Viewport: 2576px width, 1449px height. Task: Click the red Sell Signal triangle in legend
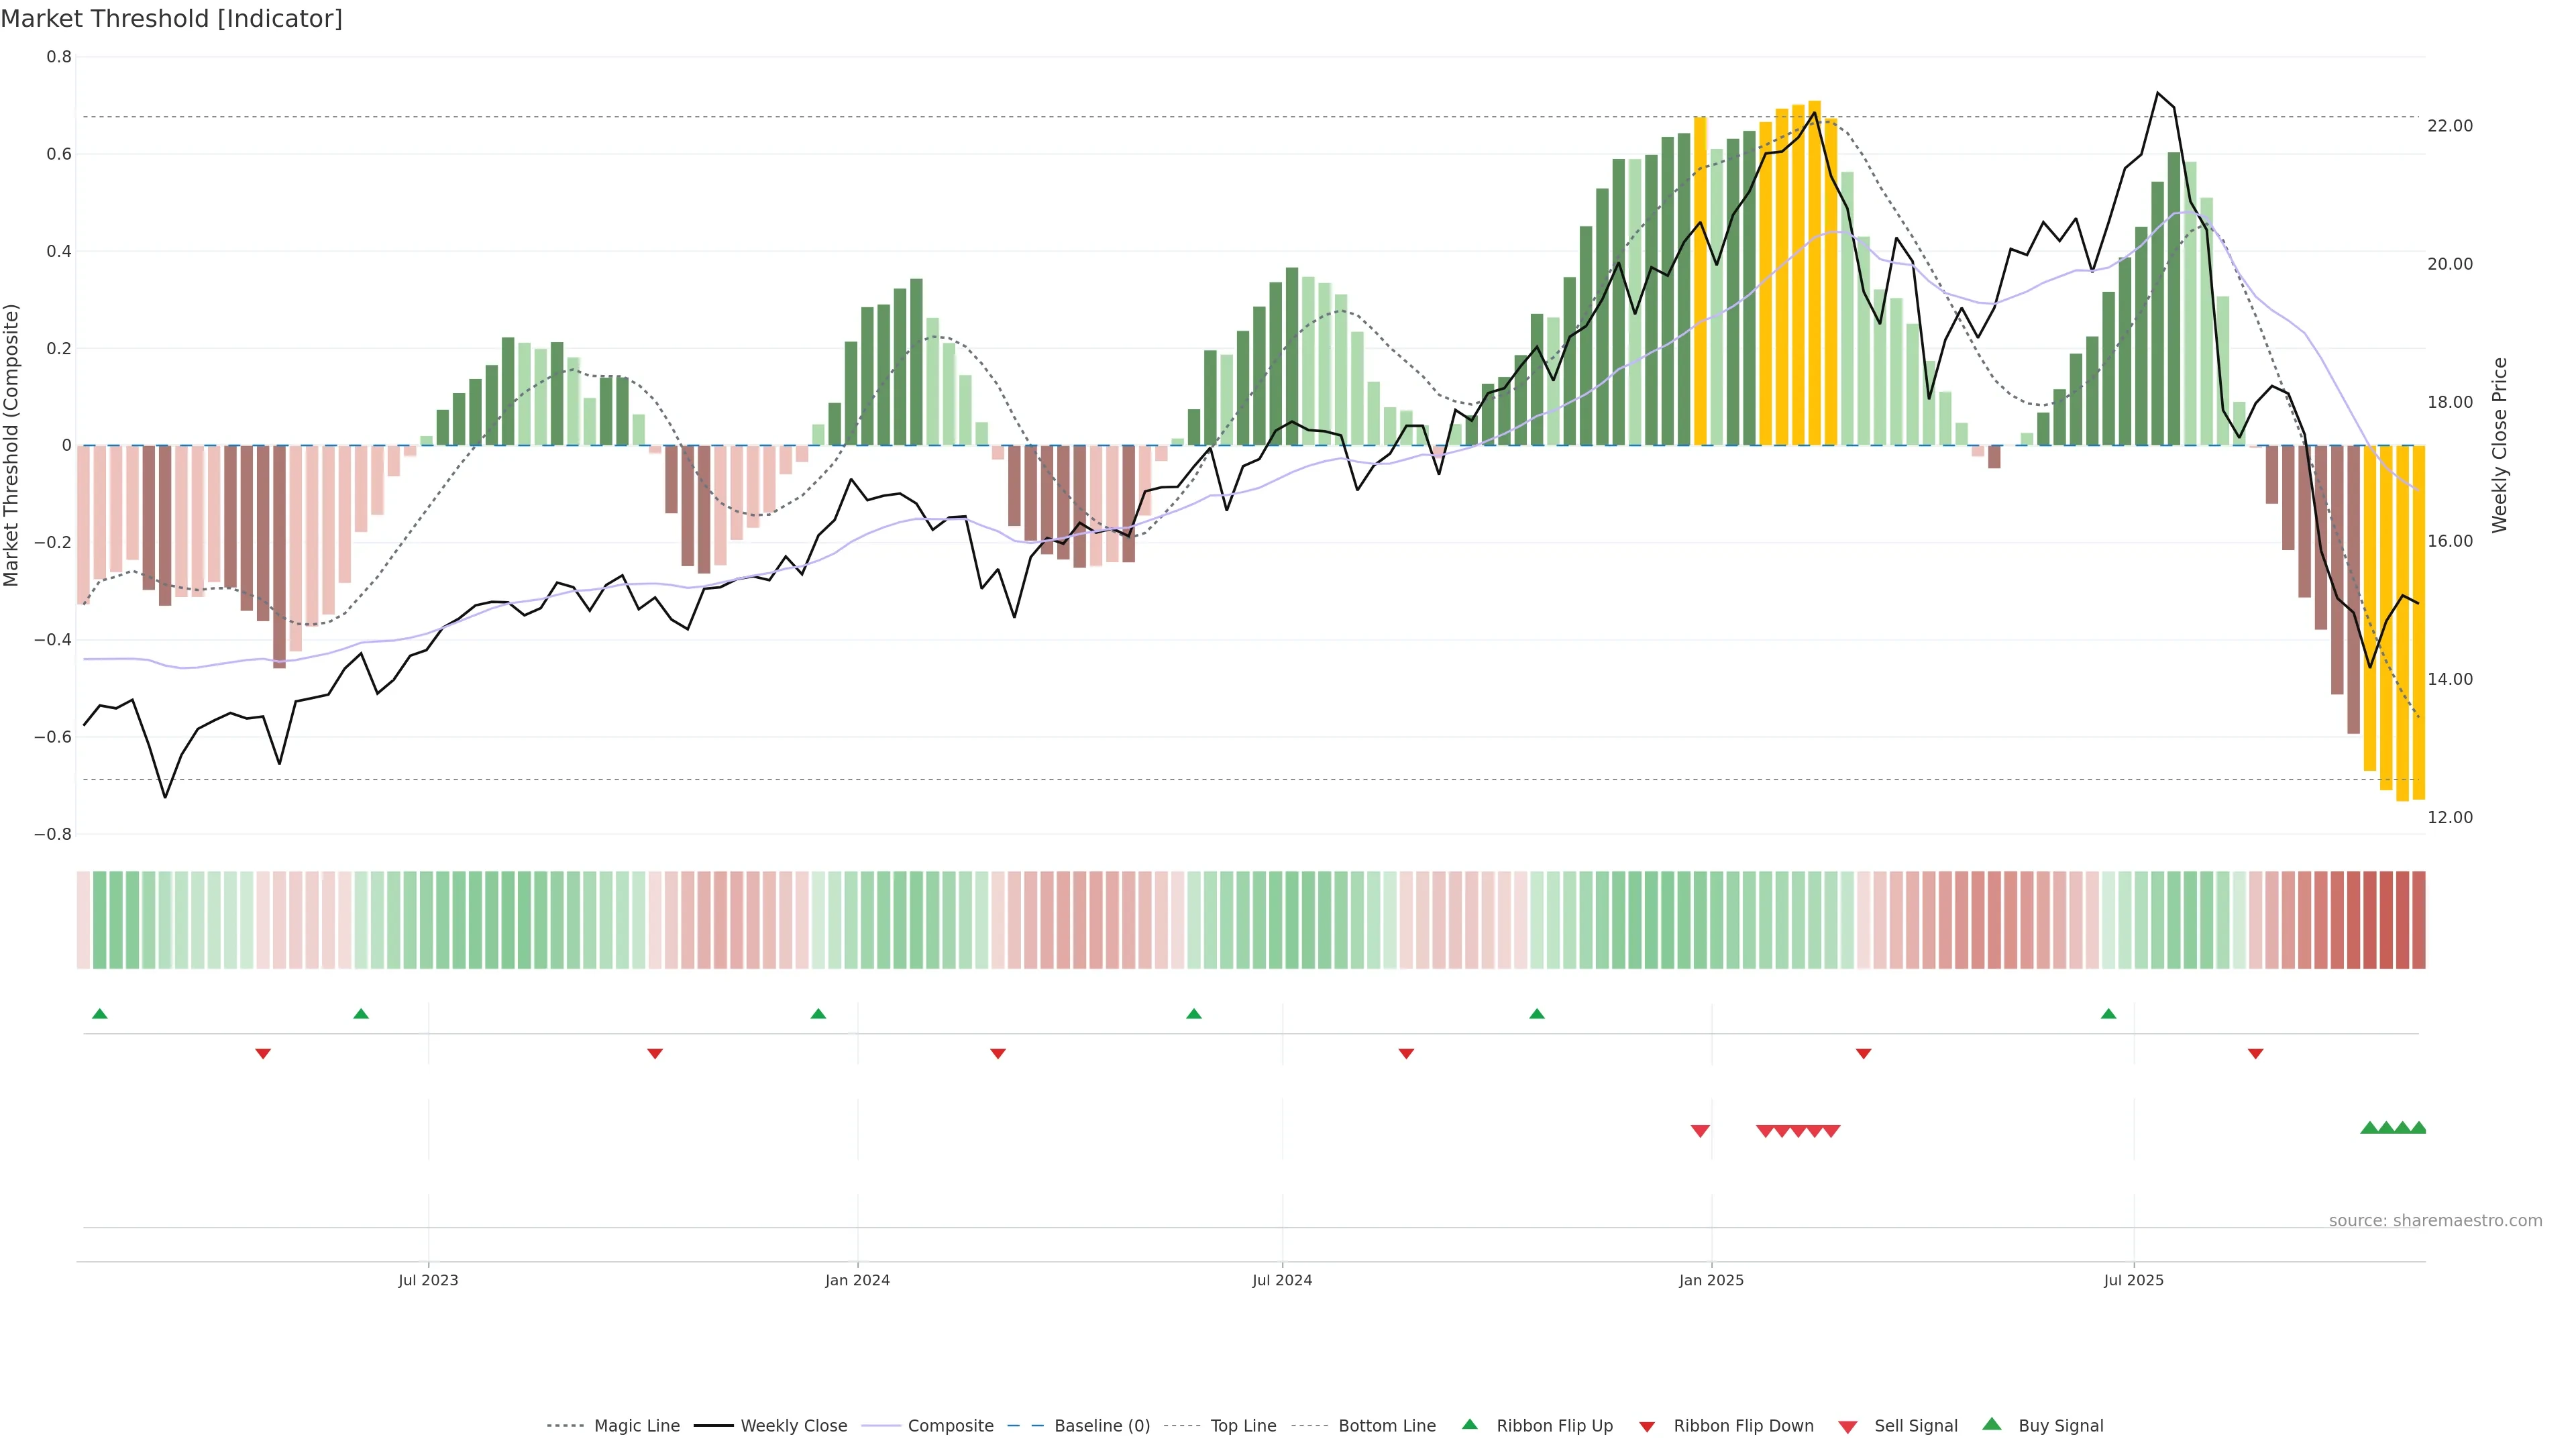(1848, 1427)
